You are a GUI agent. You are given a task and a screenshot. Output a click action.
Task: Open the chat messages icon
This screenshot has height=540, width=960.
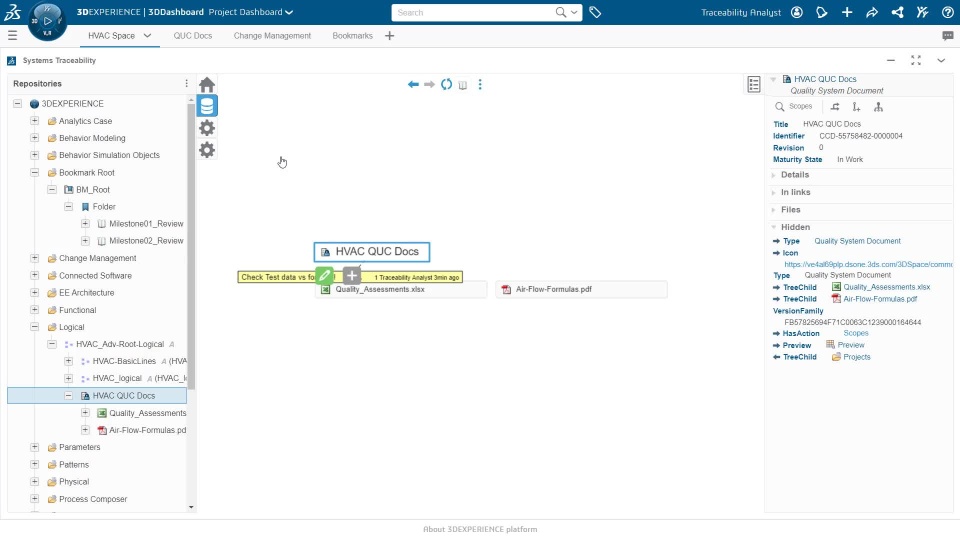[947, 36]
